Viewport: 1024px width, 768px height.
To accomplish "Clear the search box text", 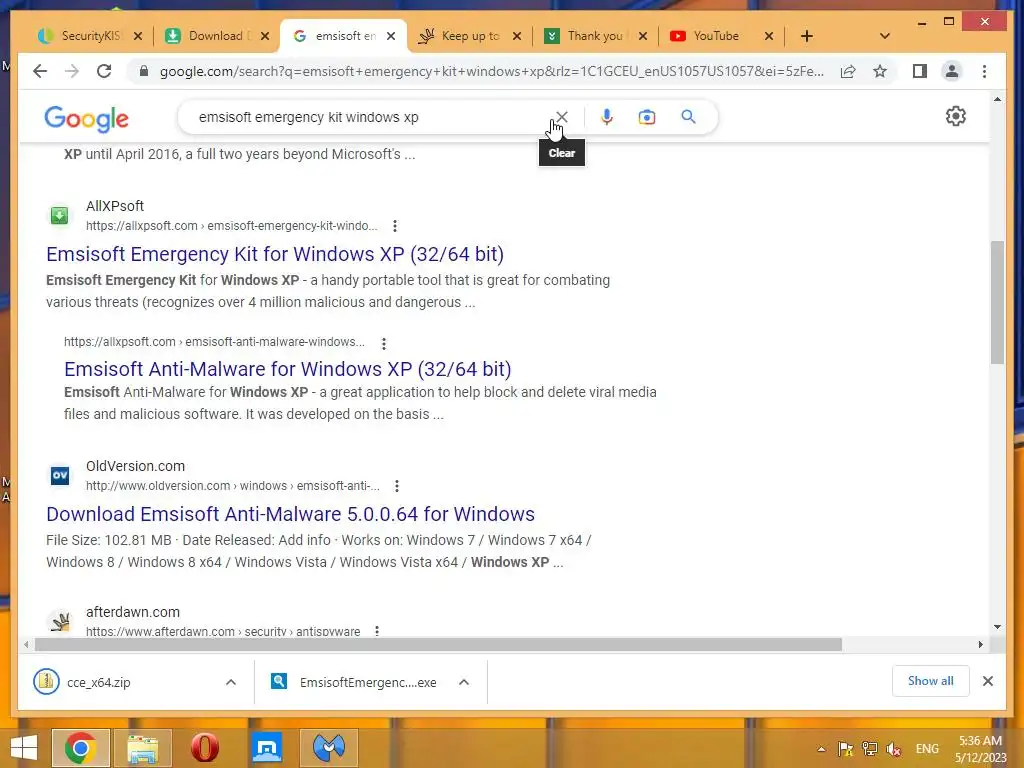I will [562, 117].
